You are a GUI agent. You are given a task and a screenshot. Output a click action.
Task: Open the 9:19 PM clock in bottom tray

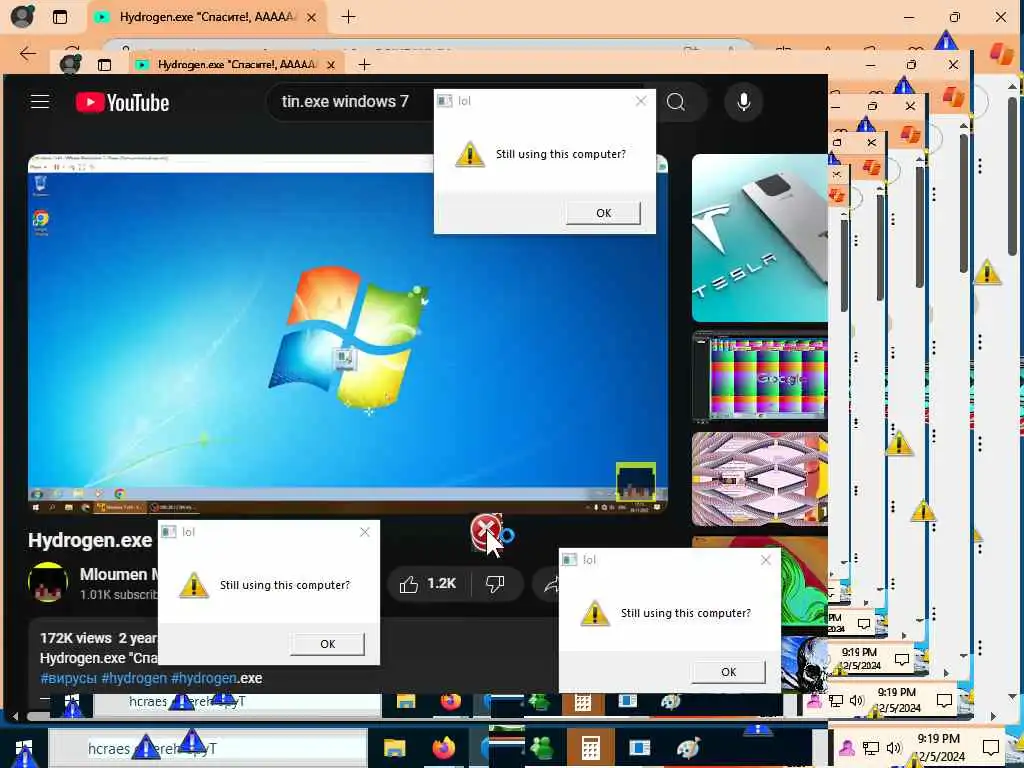coord(938,748)
